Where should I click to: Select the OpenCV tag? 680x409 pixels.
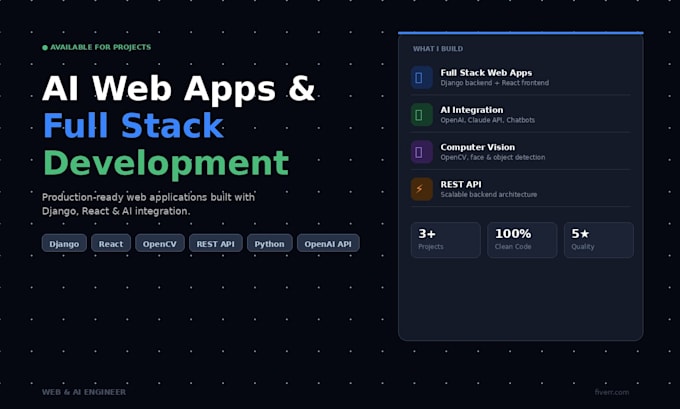click(x=160, y=243)
